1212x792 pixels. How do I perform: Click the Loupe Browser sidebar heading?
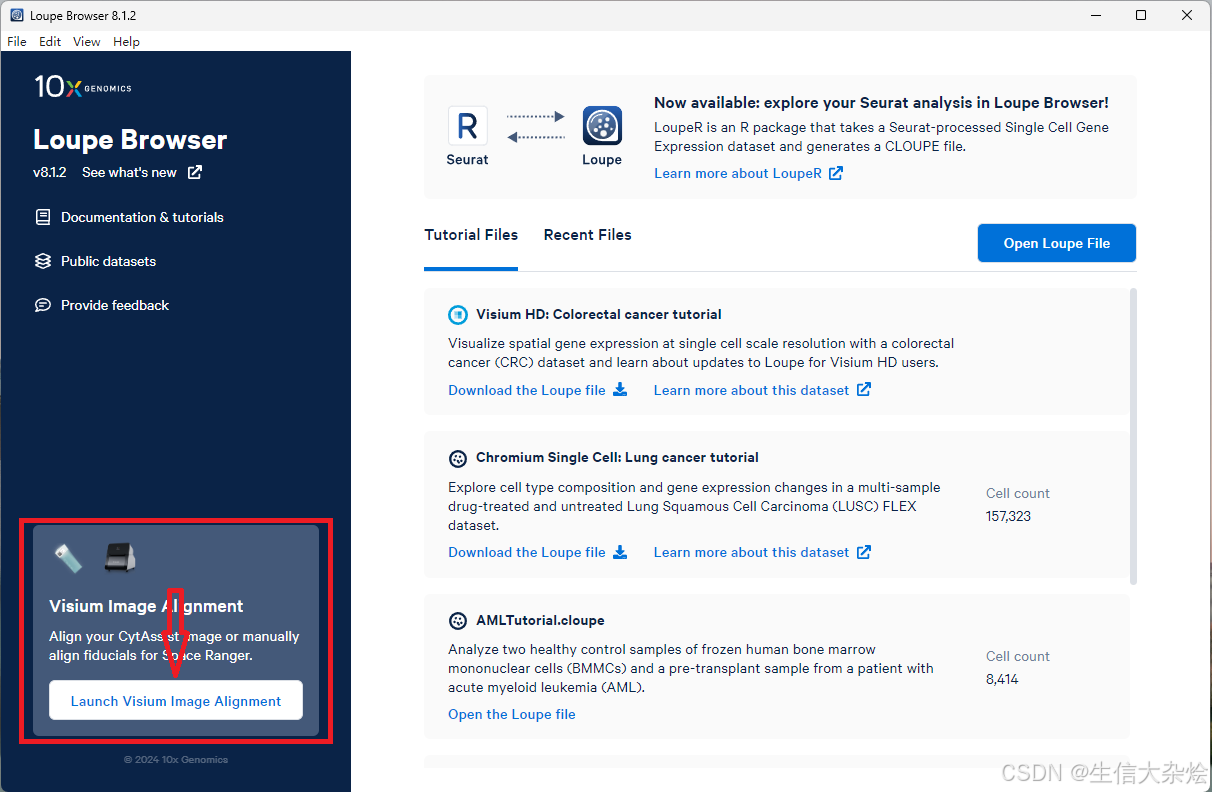pos(130,139)
